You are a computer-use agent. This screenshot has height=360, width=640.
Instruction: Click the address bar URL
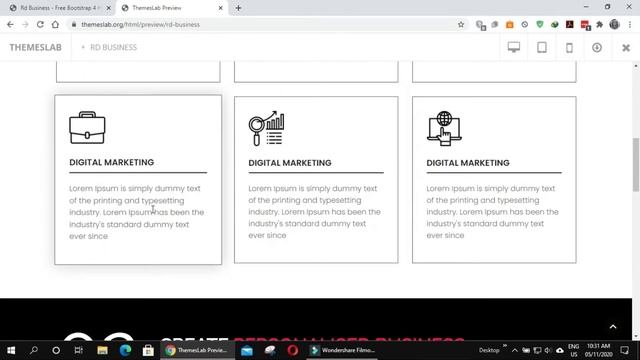[140, 24]
